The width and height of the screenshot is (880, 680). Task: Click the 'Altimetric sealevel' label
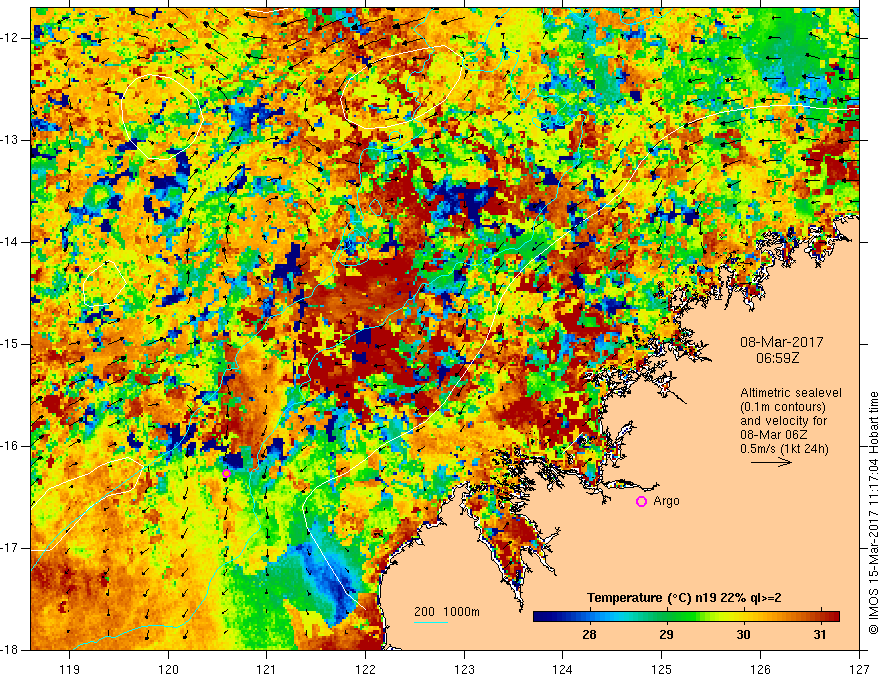pyautogui.click(x=791, y=393)
